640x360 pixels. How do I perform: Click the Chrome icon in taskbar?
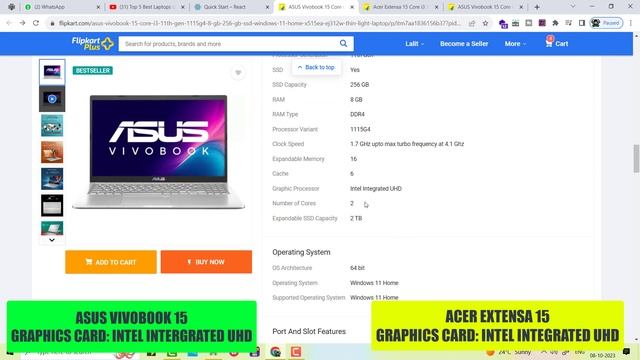tap(276, 351)
